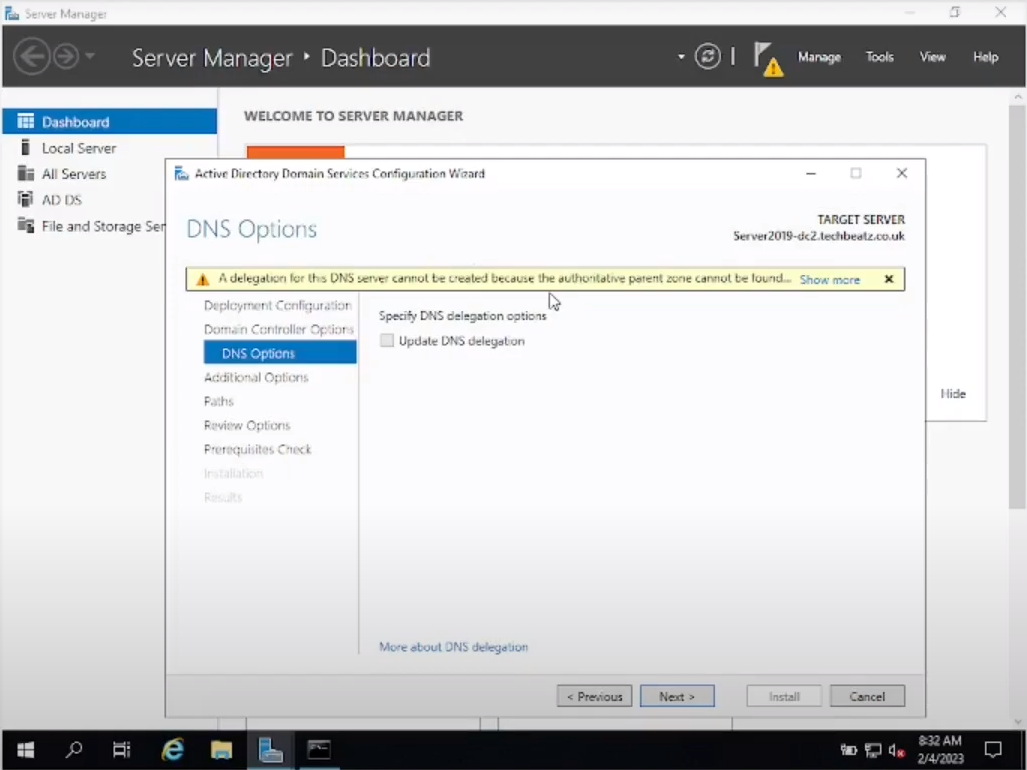
Task: Refresh Server Manager with the refresh icon
Action: [708, 57]
